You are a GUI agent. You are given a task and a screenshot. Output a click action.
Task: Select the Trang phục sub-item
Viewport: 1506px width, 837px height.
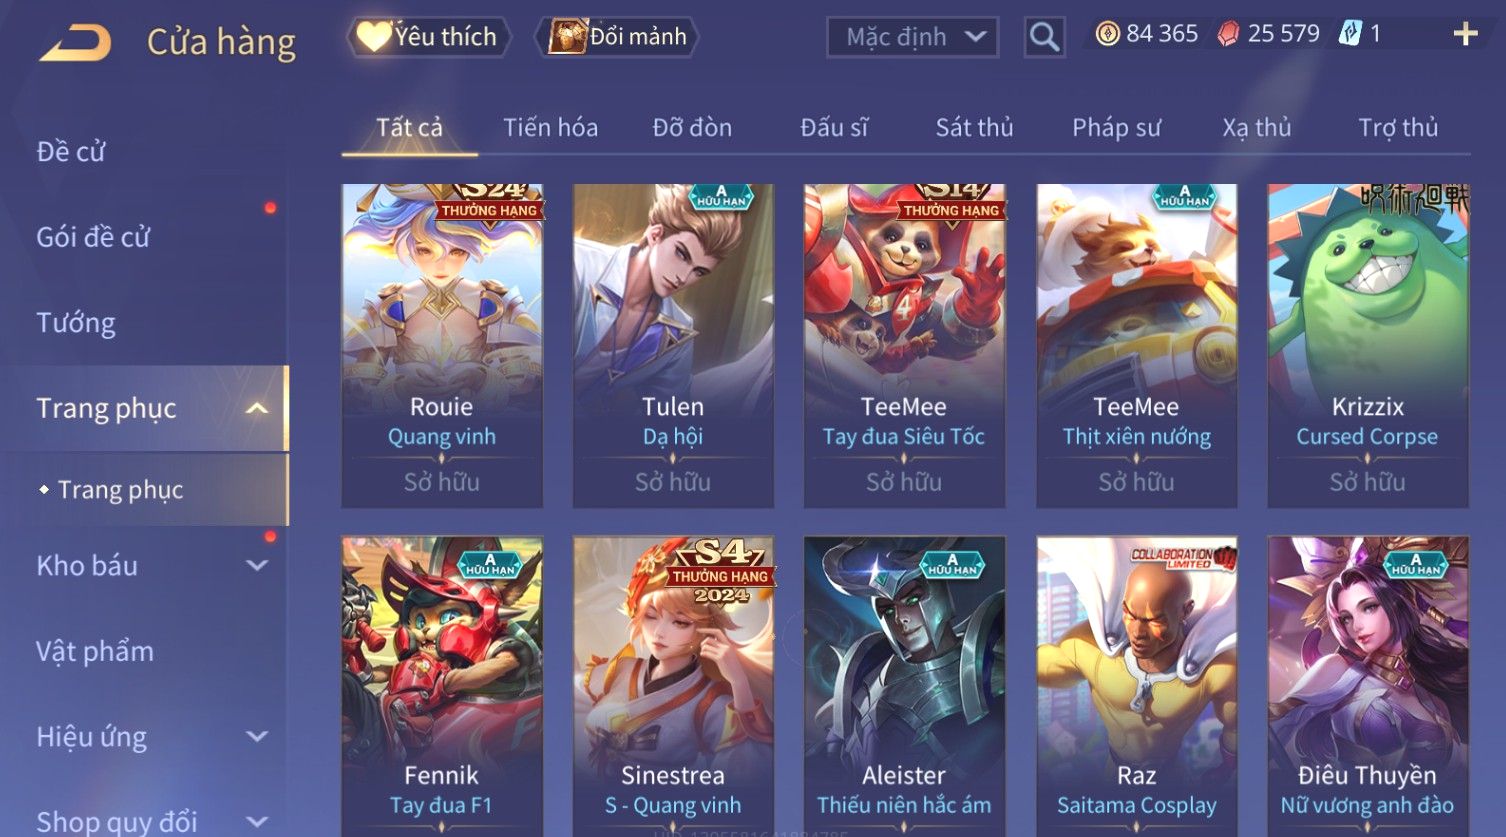coord(121,490)
